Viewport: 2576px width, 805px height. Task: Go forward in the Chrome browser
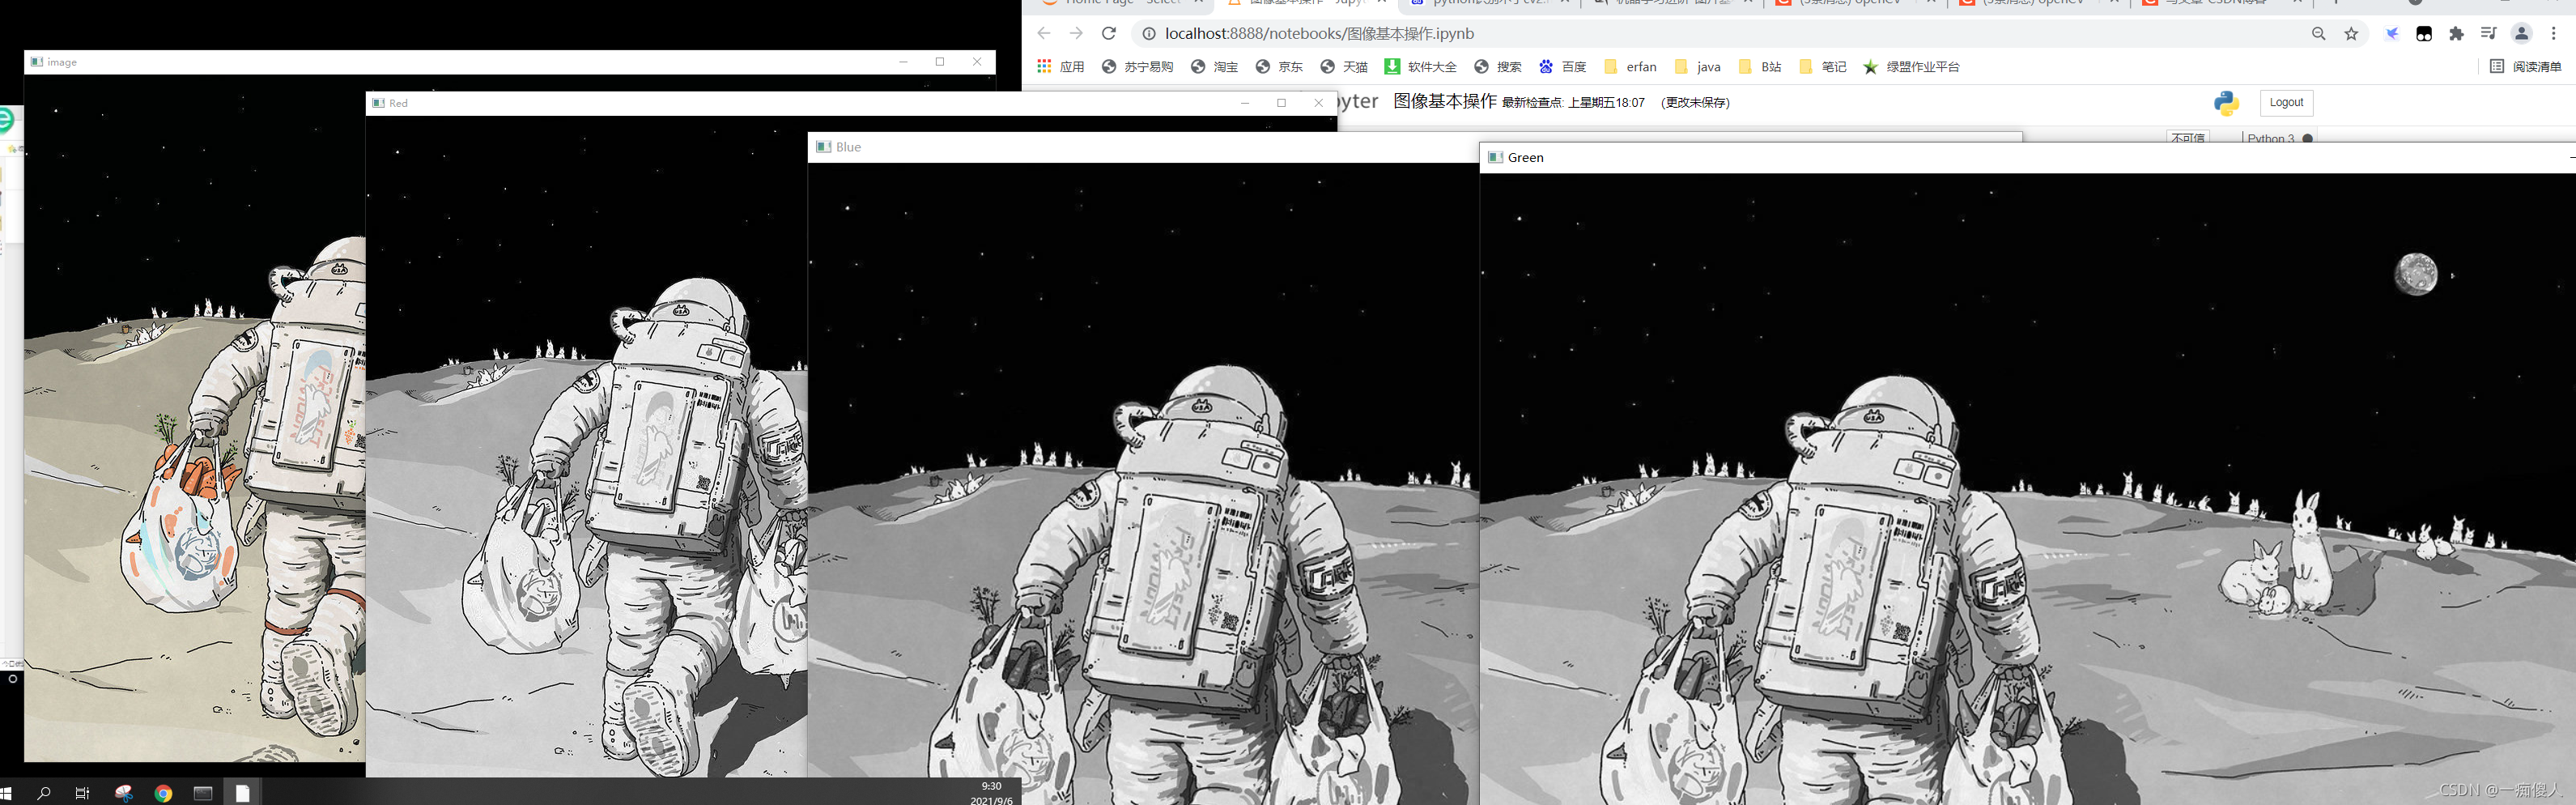[x=1076, y=33]
